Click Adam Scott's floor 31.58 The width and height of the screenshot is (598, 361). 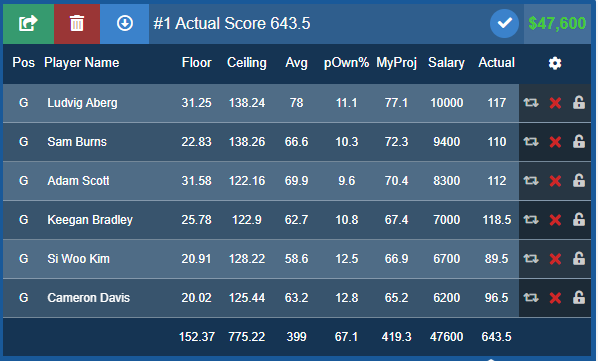[196, 181]
